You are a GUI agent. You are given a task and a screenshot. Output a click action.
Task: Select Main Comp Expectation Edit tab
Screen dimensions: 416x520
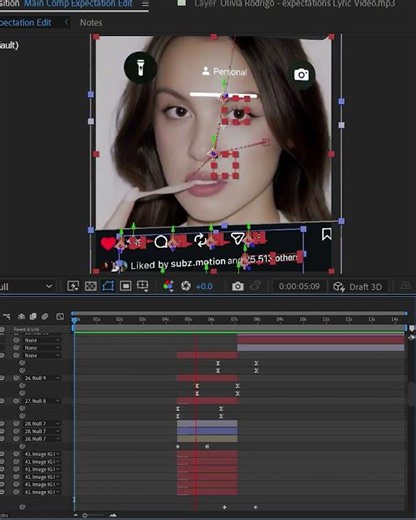click(78, 4)
